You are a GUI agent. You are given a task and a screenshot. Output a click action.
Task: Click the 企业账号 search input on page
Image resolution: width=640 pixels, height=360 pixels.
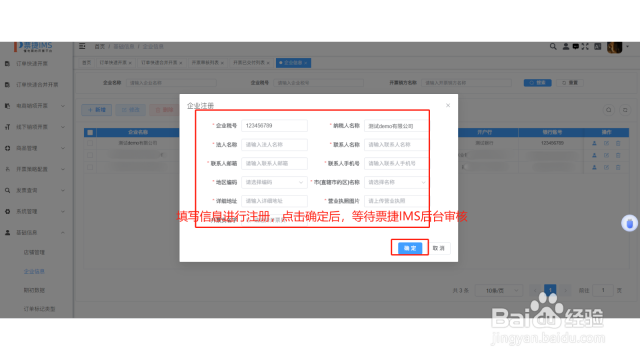[x=318, y=83]
